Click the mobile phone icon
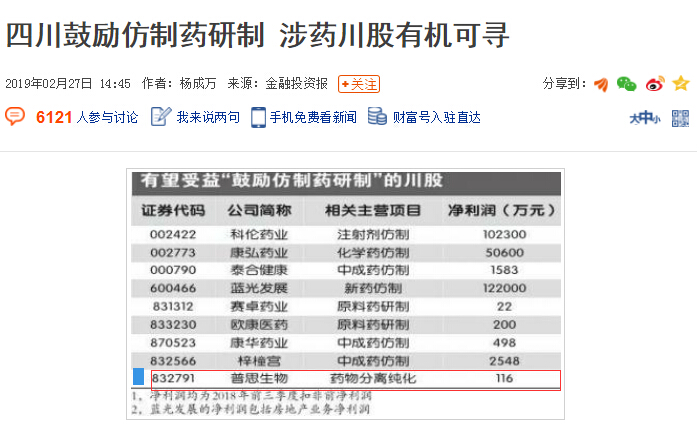The width and height of the screenshot is (699, 435). coord(258,117)
